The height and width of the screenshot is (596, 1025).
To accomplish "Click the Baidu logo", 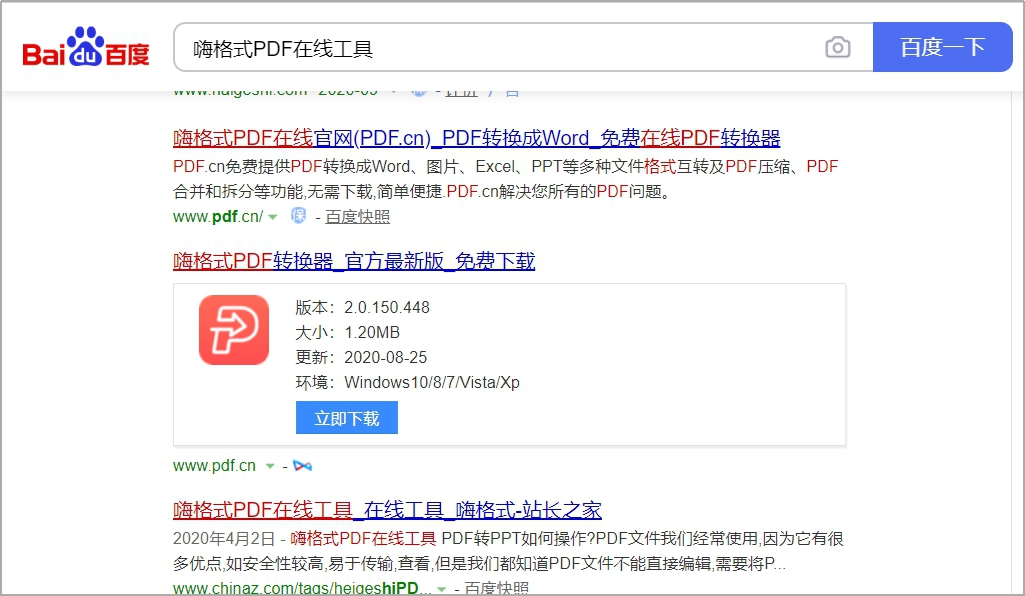I will click(x=86, y=47).
